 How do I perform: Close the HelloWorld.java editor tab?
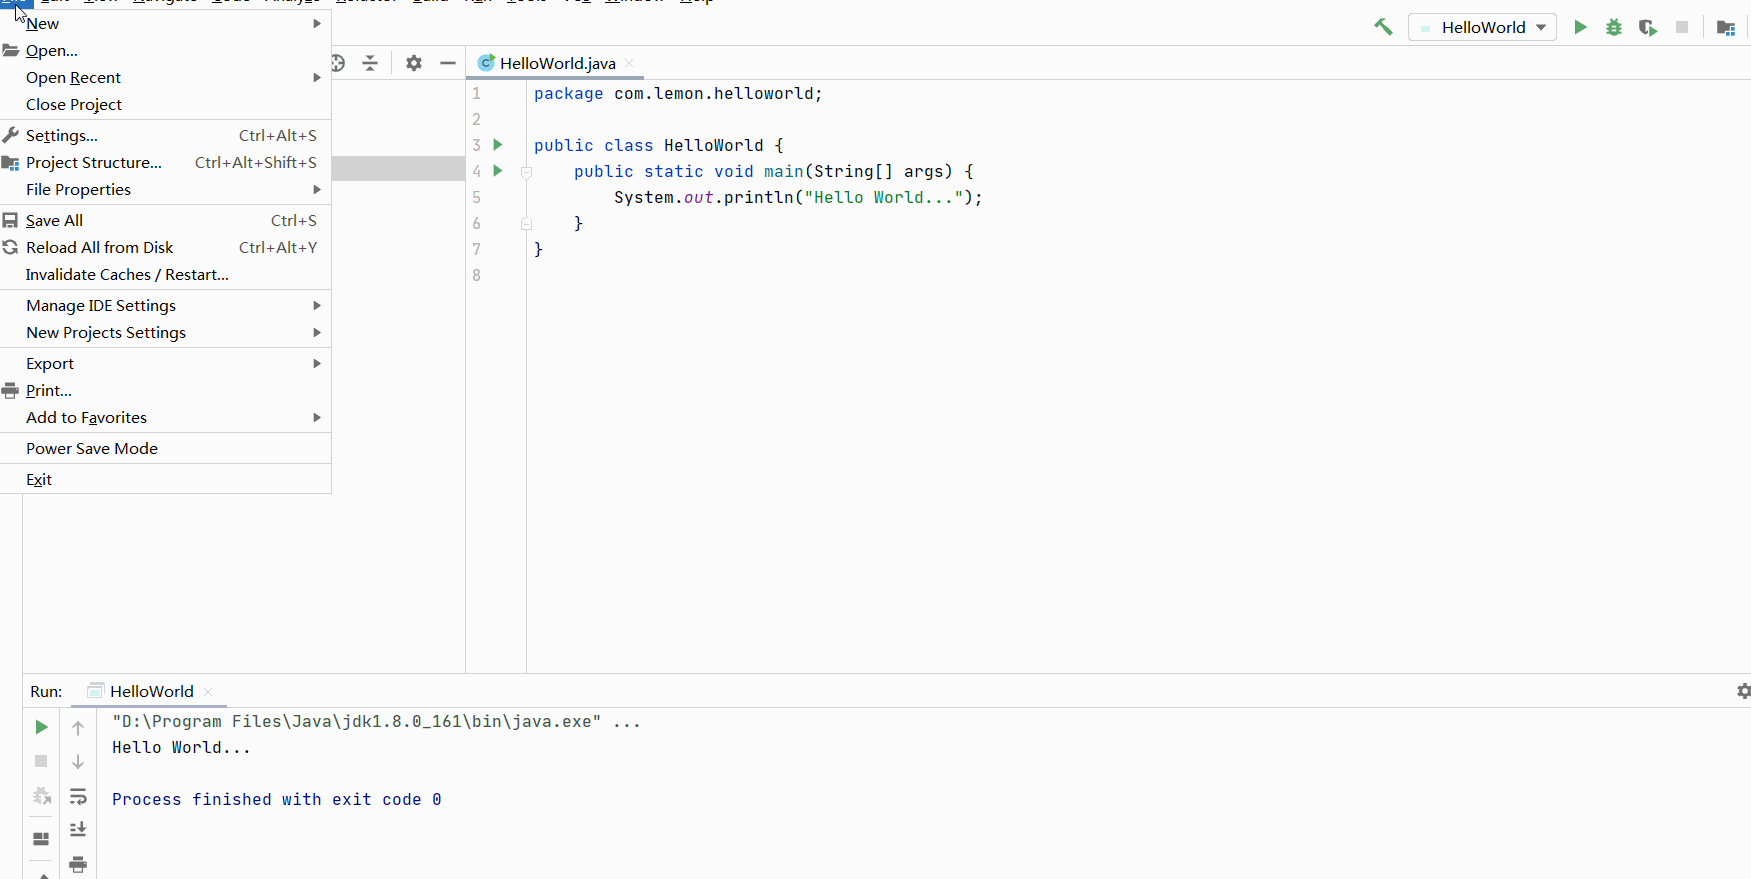point(629,63)
